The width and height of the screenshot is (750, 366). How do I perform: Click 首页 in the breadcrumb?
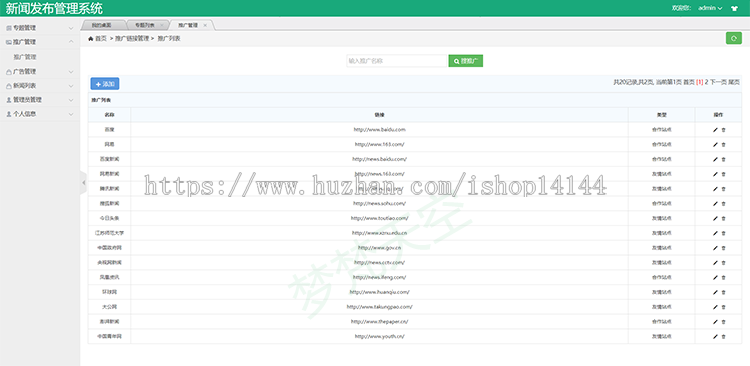click(100, 39)
